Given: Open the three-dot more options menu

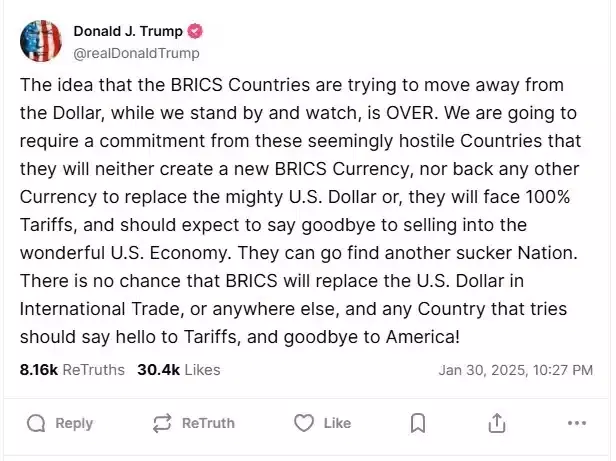Looking at the screenshot, I should tap(576, 423).
